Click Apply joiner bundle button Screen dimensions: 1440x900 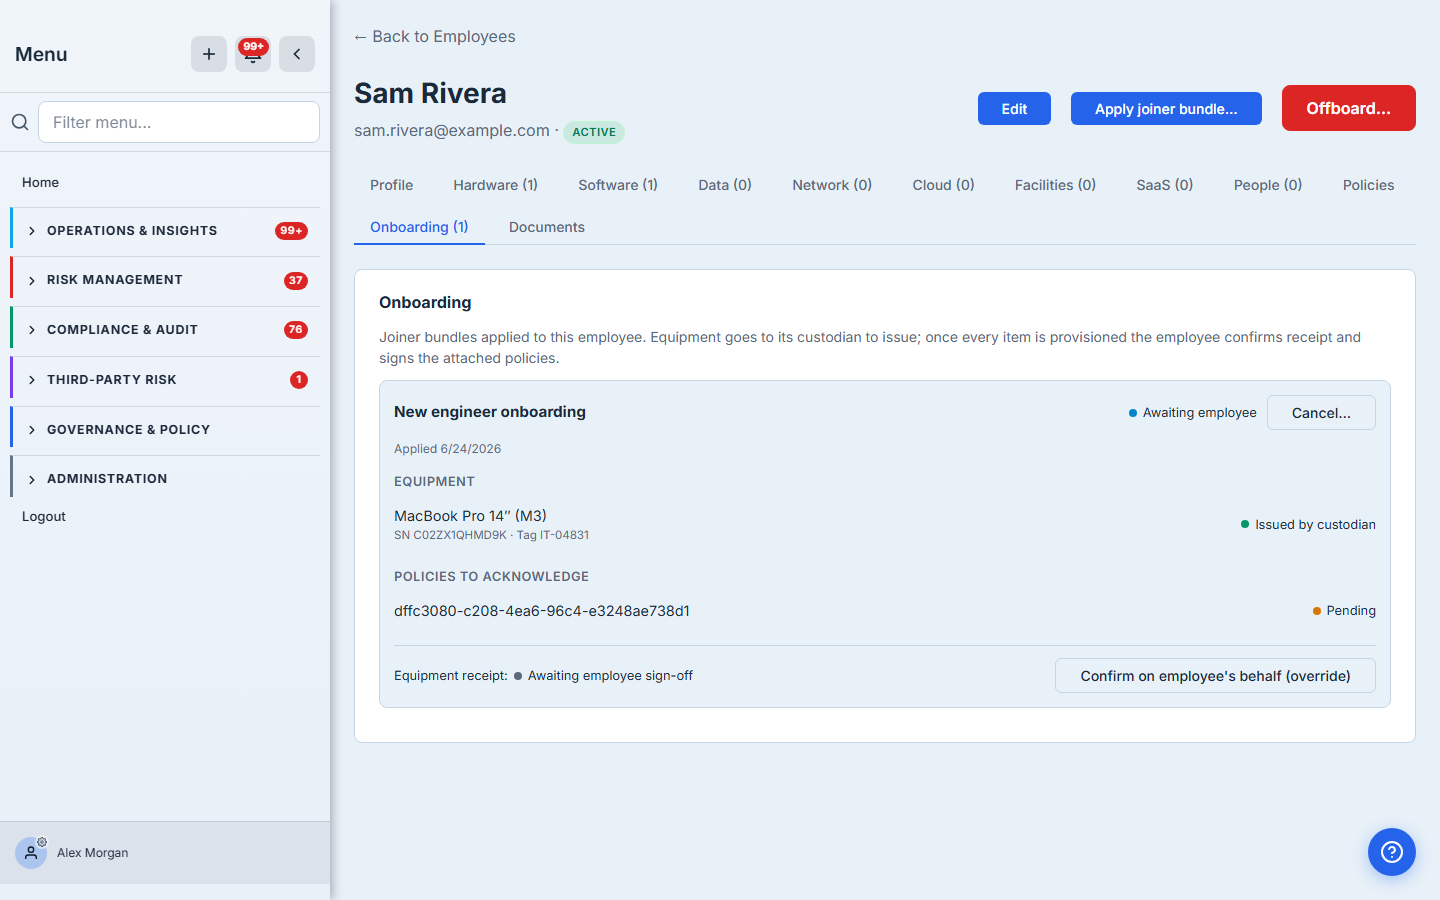point(1166,109)
